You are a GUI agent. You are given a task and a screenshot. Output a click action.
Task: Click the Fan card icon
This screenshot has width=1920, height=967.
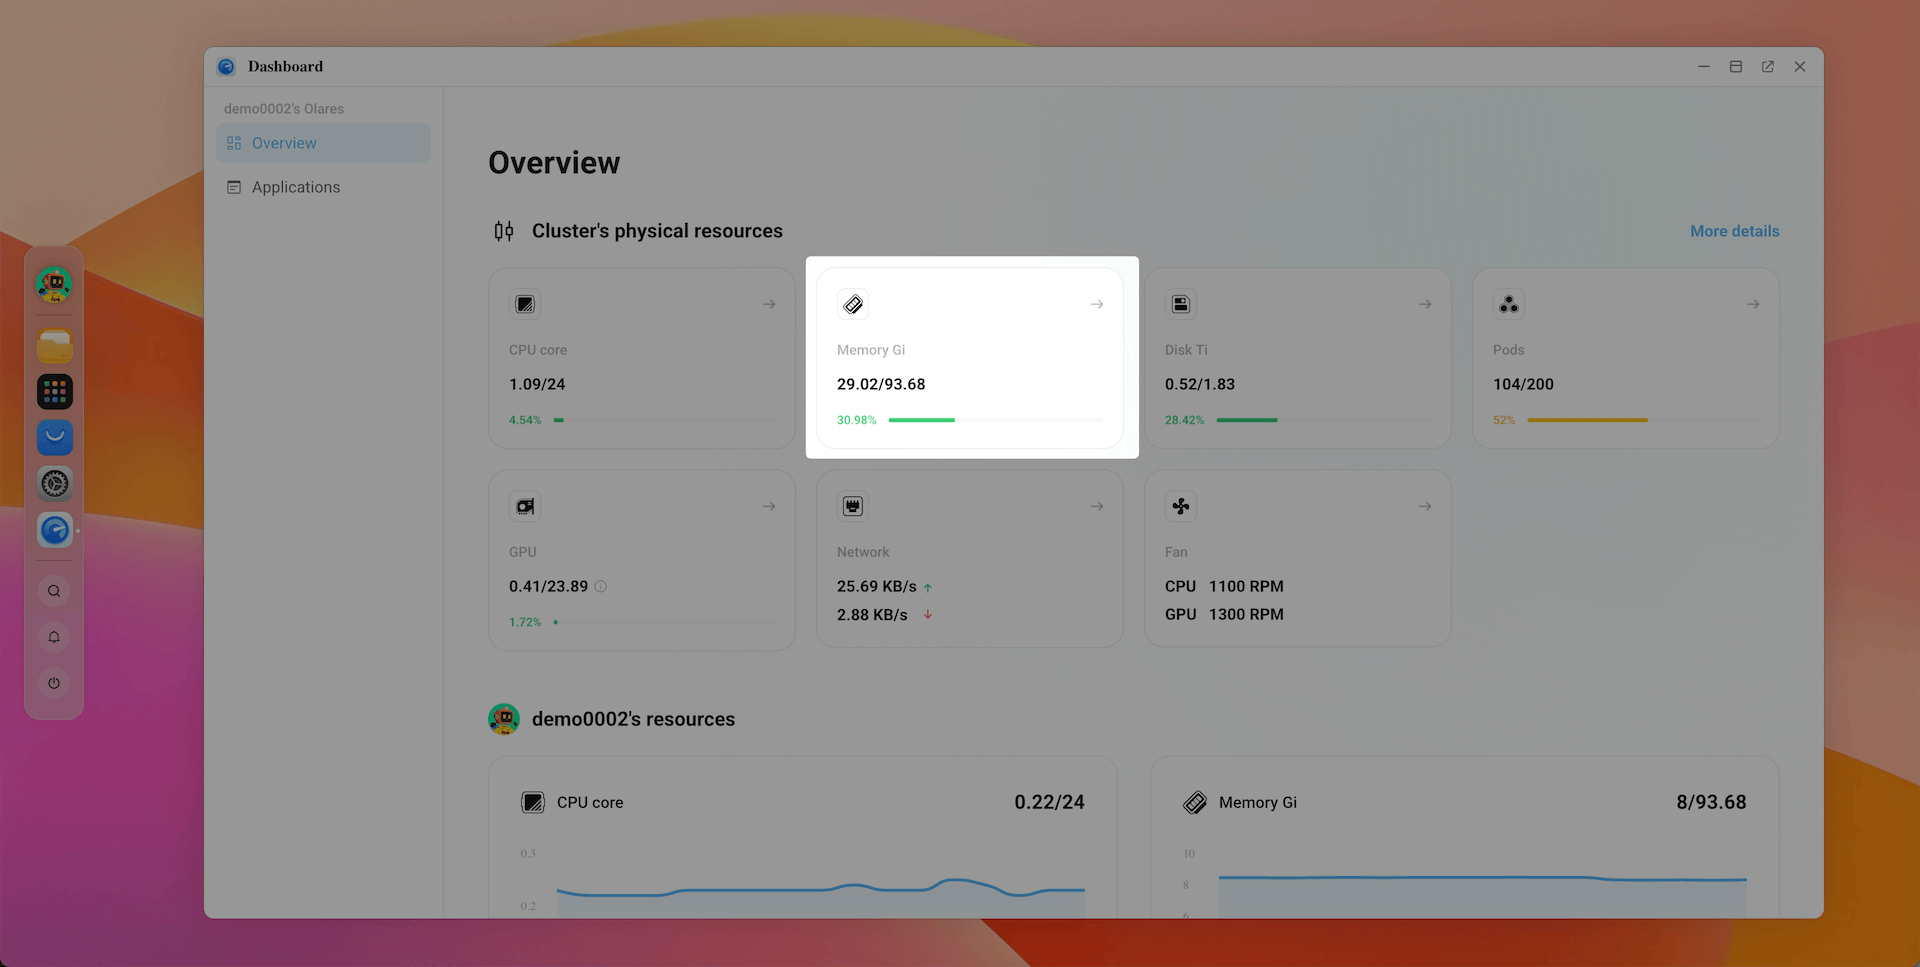1180,506
